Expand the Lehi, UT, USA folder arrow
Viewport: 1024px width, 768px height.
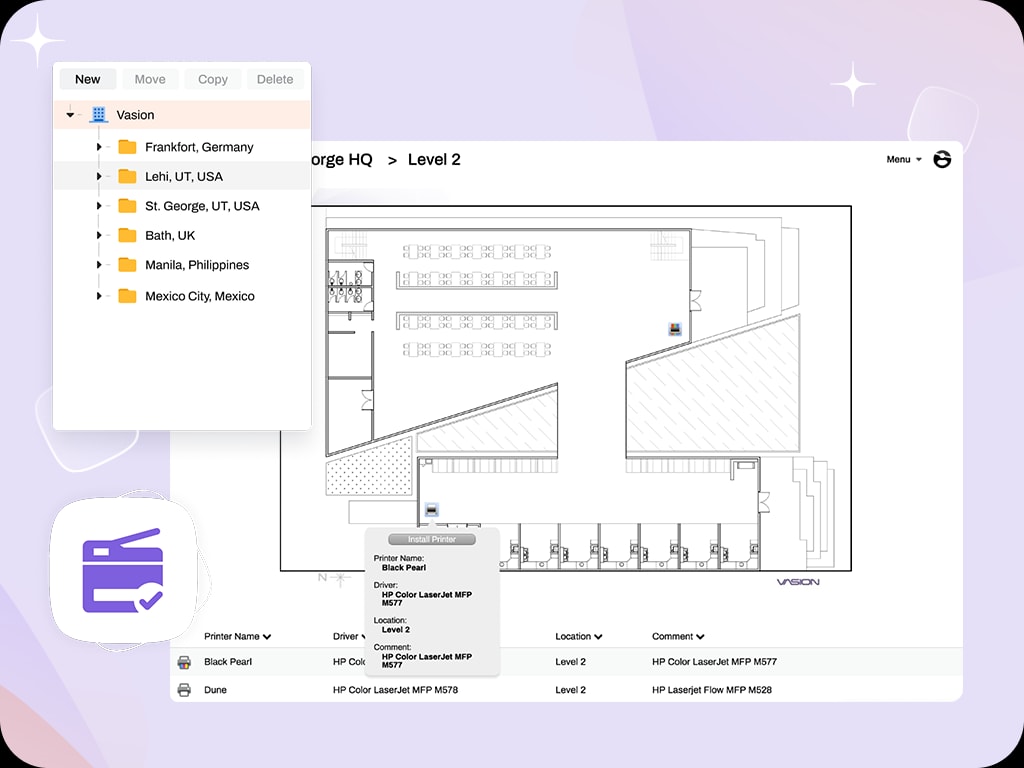pyautogui.click(x=99, y=177)
